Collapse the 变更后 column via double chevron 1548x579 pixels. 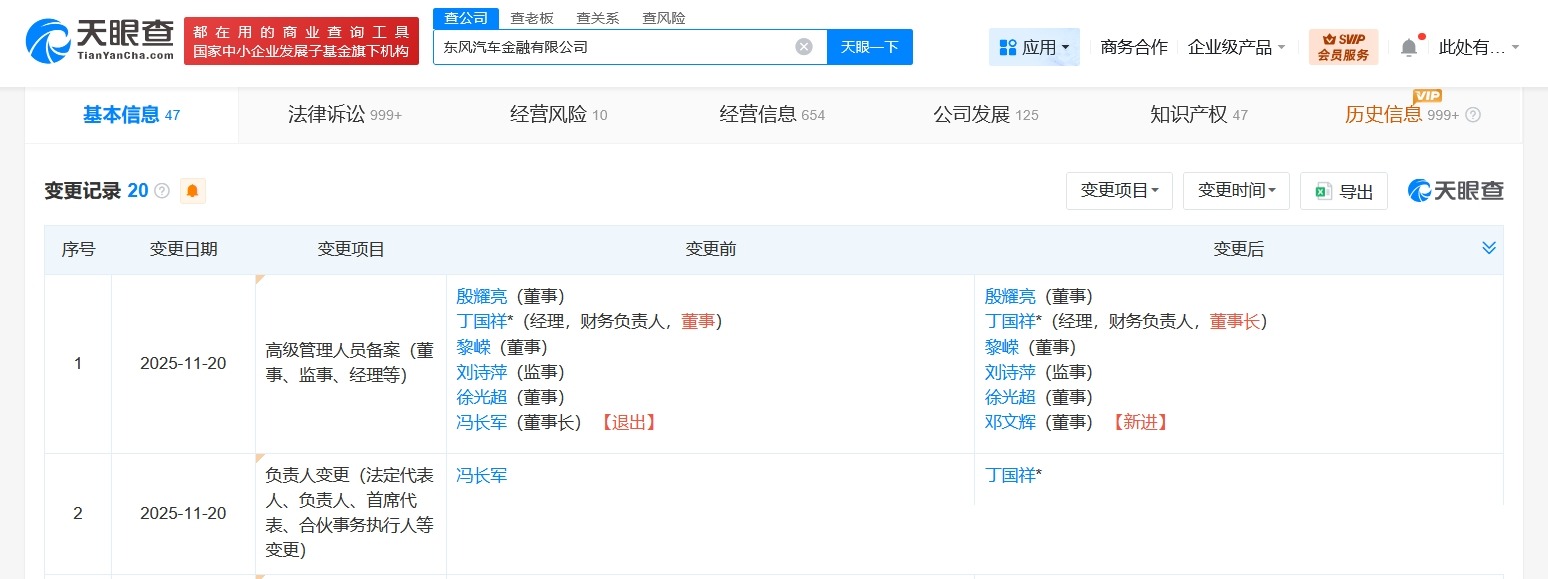tap(1489, 247)
